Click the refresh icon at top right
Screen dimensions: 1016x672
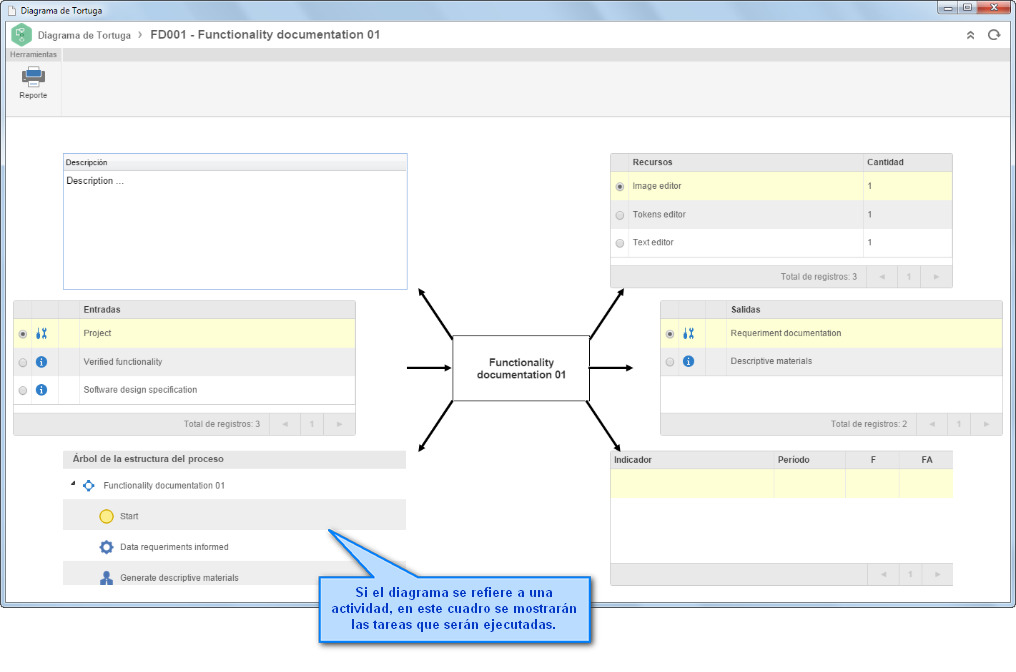[x=994, y=35]
